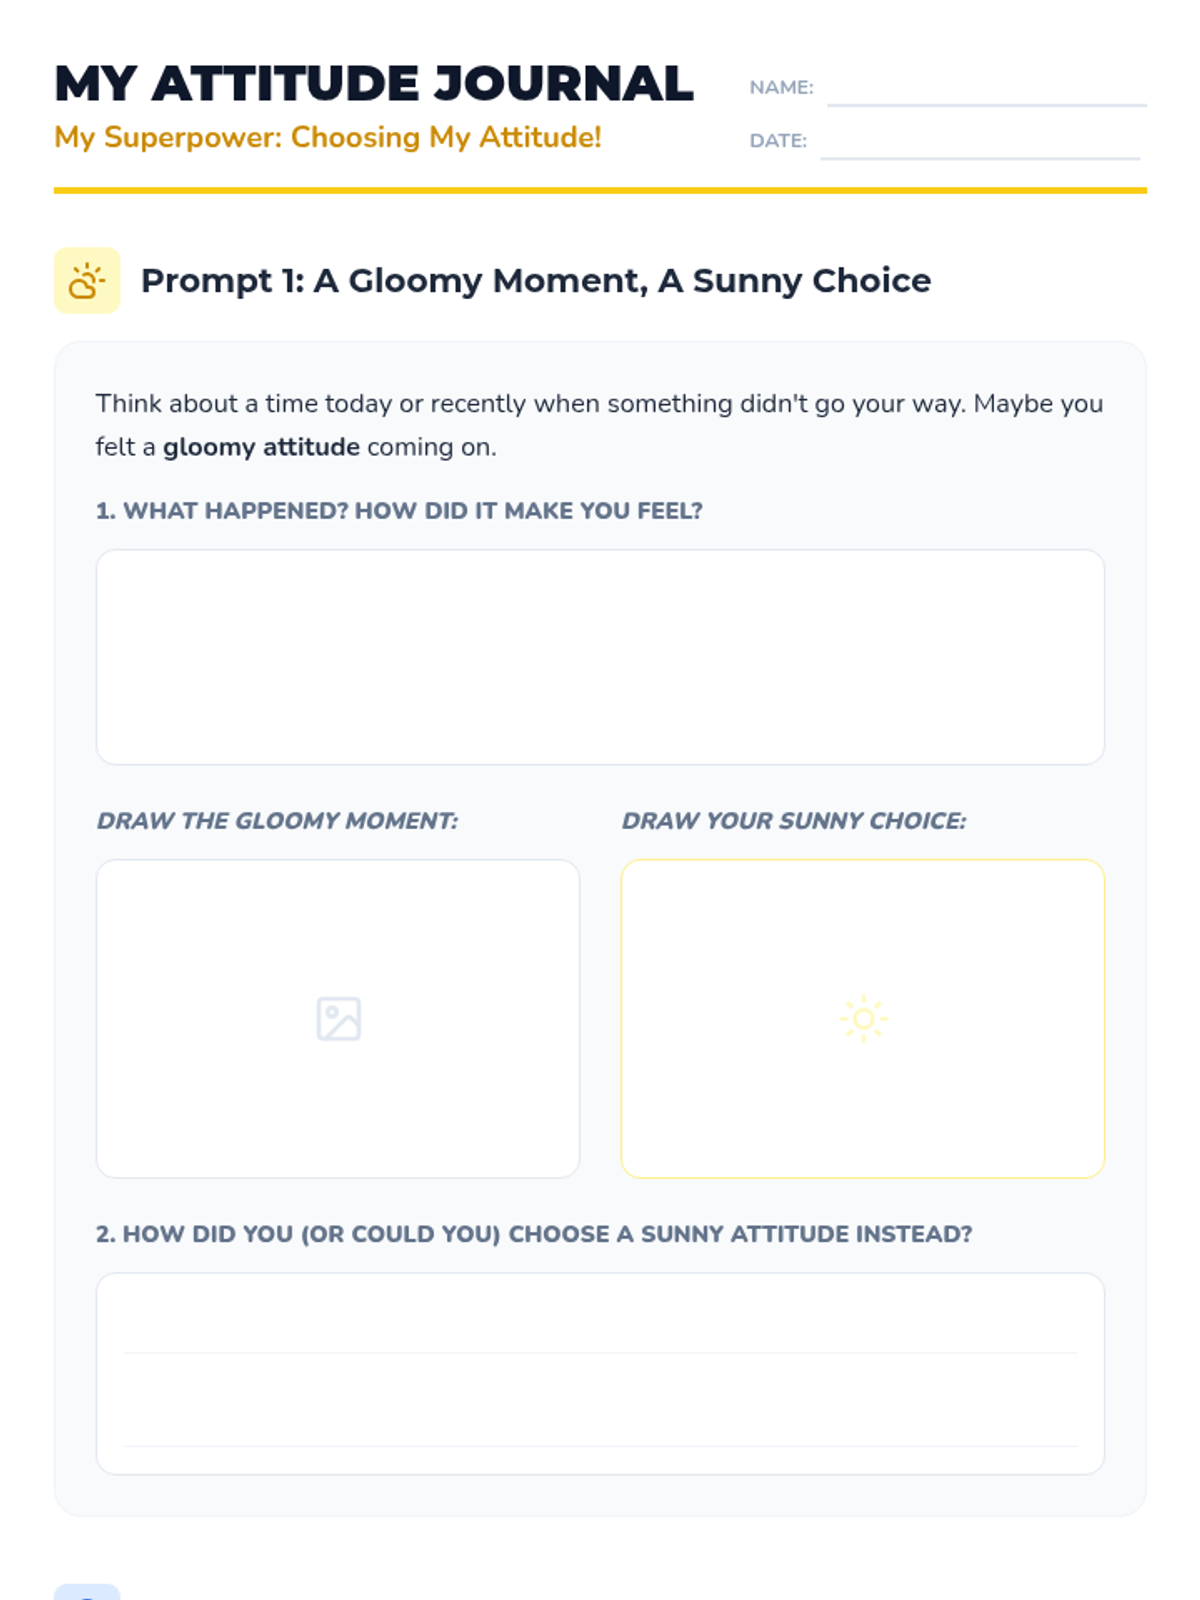Click the yellow divider line under header
The height and width of the screenshot is (1600, 1200).
(x=600, y=190)
